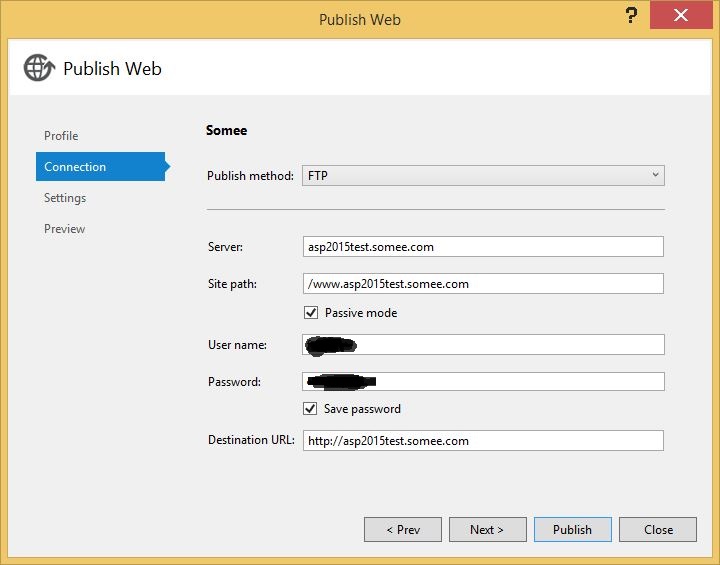
Task: Click the Close button at bottom
Action: click(x=658, y=530)
